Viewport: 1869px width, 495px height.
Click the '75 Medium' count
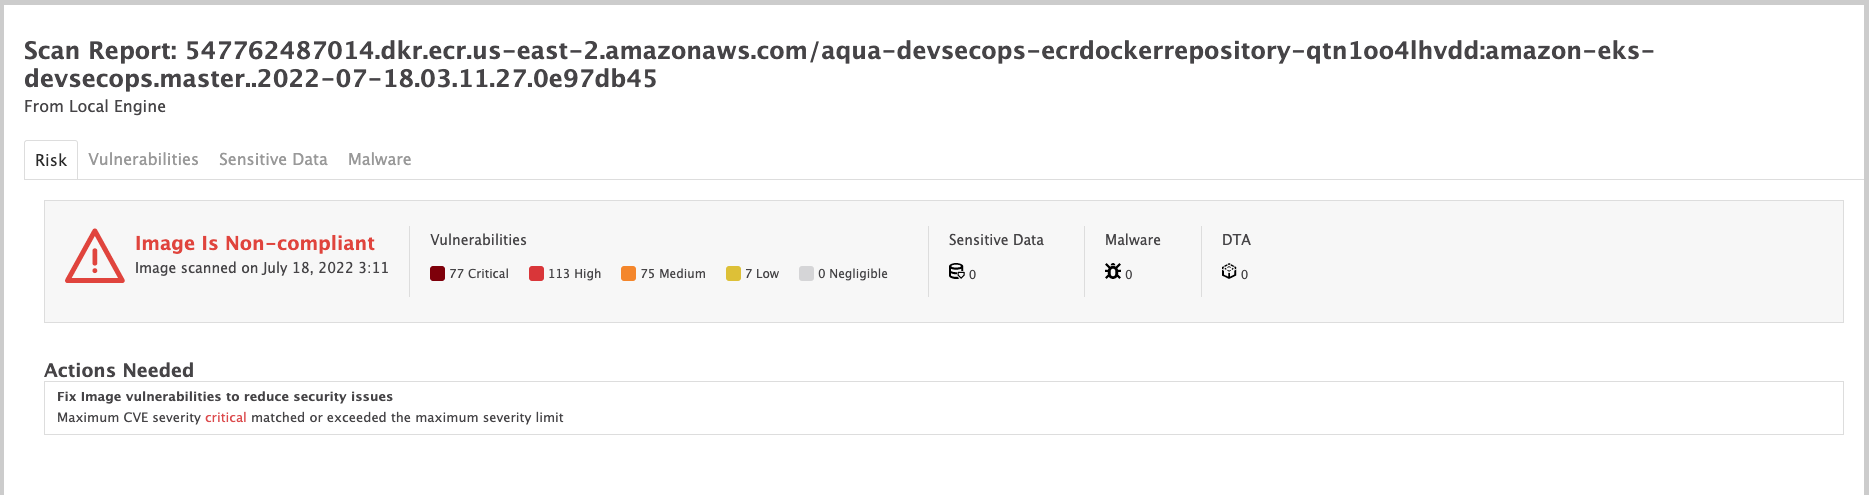(673, 274)
